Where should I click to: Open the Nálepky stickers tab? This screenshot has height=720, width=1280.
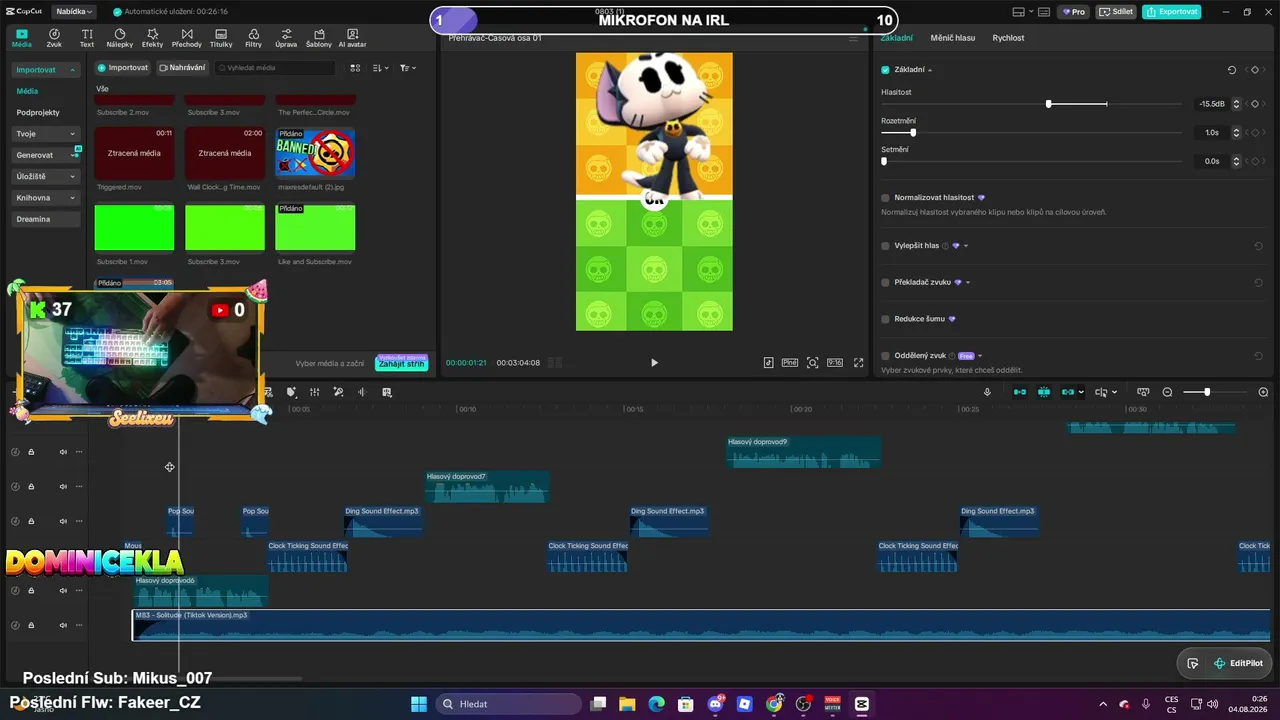click(x=120, y=38)
